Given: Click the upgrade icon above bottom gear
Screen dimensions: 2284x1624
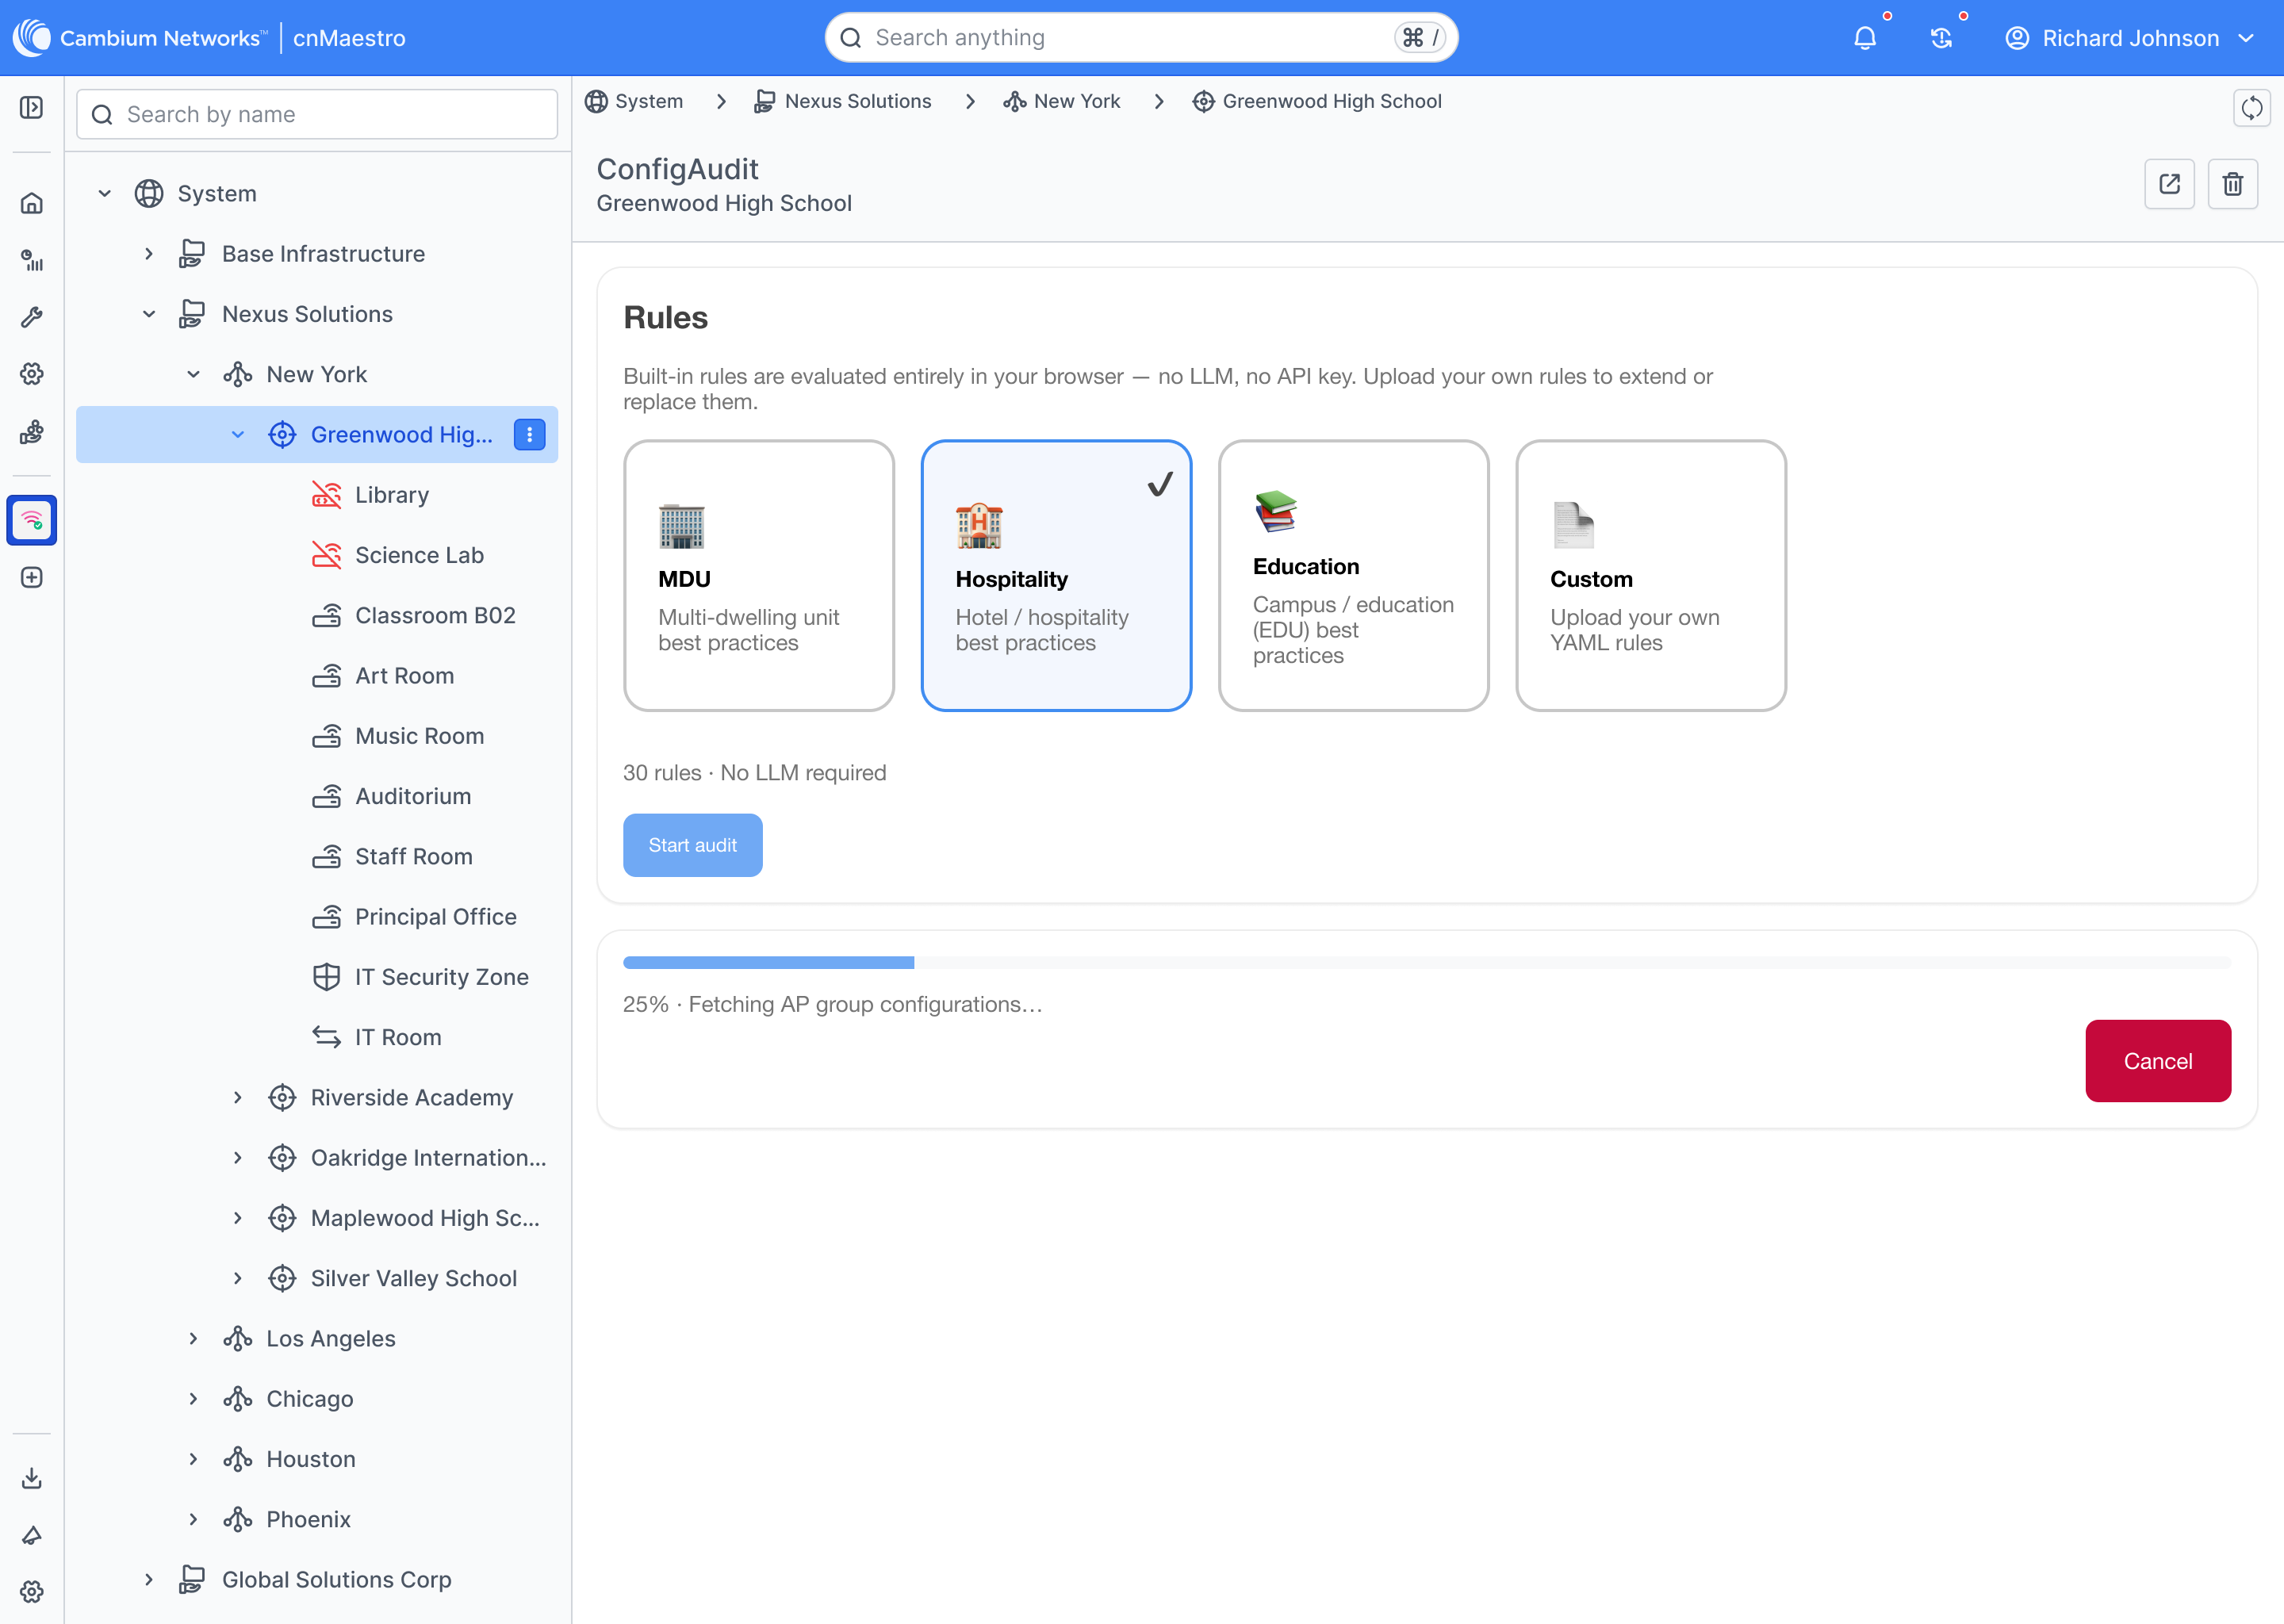Looking at the screenshot, I should [x=32, y=1535].
